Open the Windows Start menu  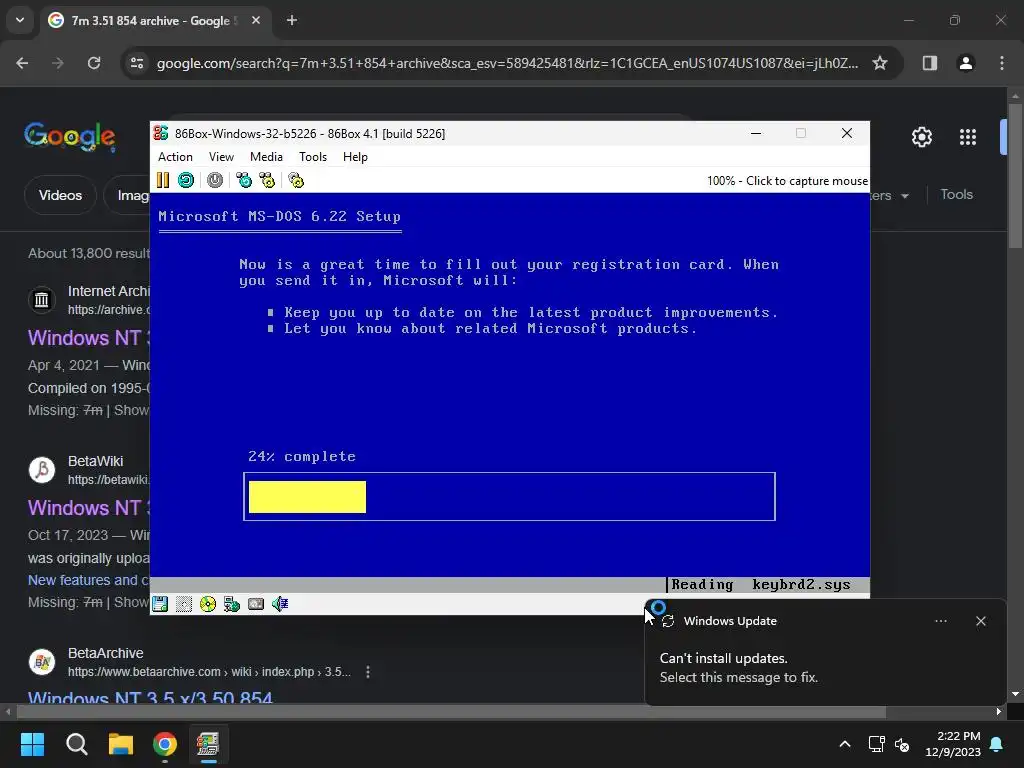(32, 744)
